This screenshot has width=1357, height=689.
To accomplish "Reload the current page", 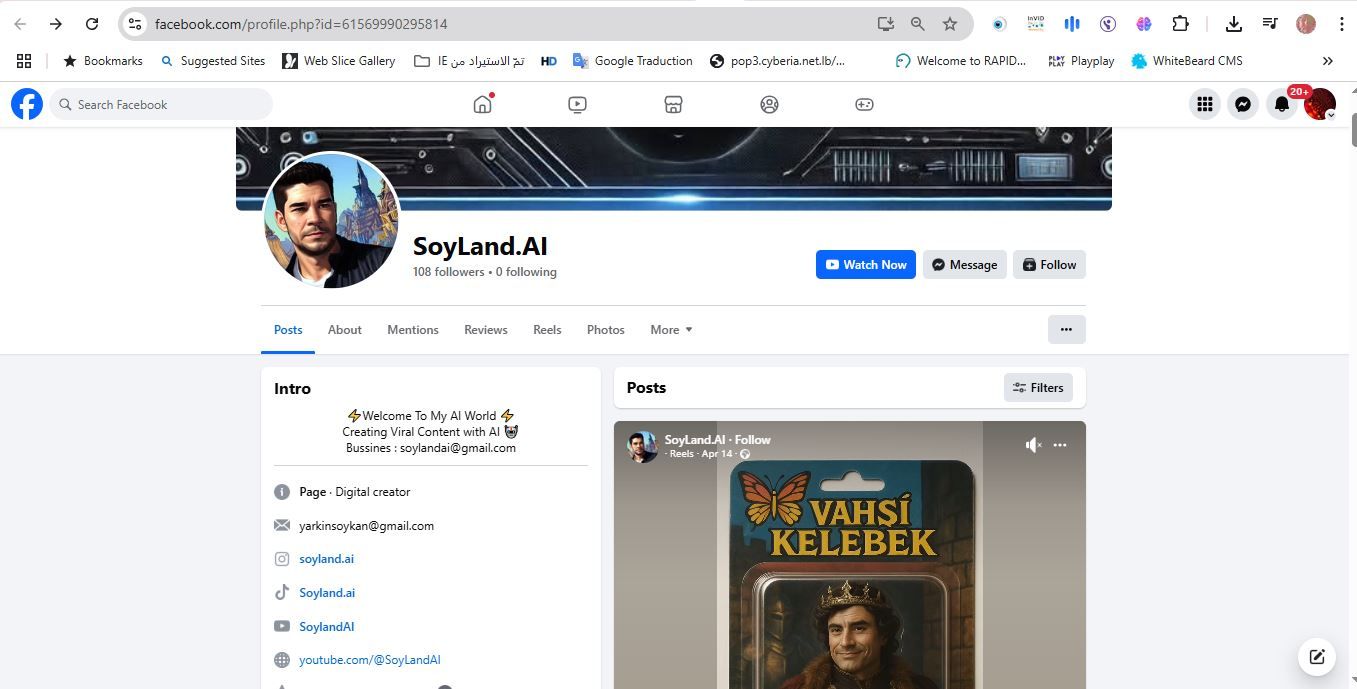I will pos(92,24).
